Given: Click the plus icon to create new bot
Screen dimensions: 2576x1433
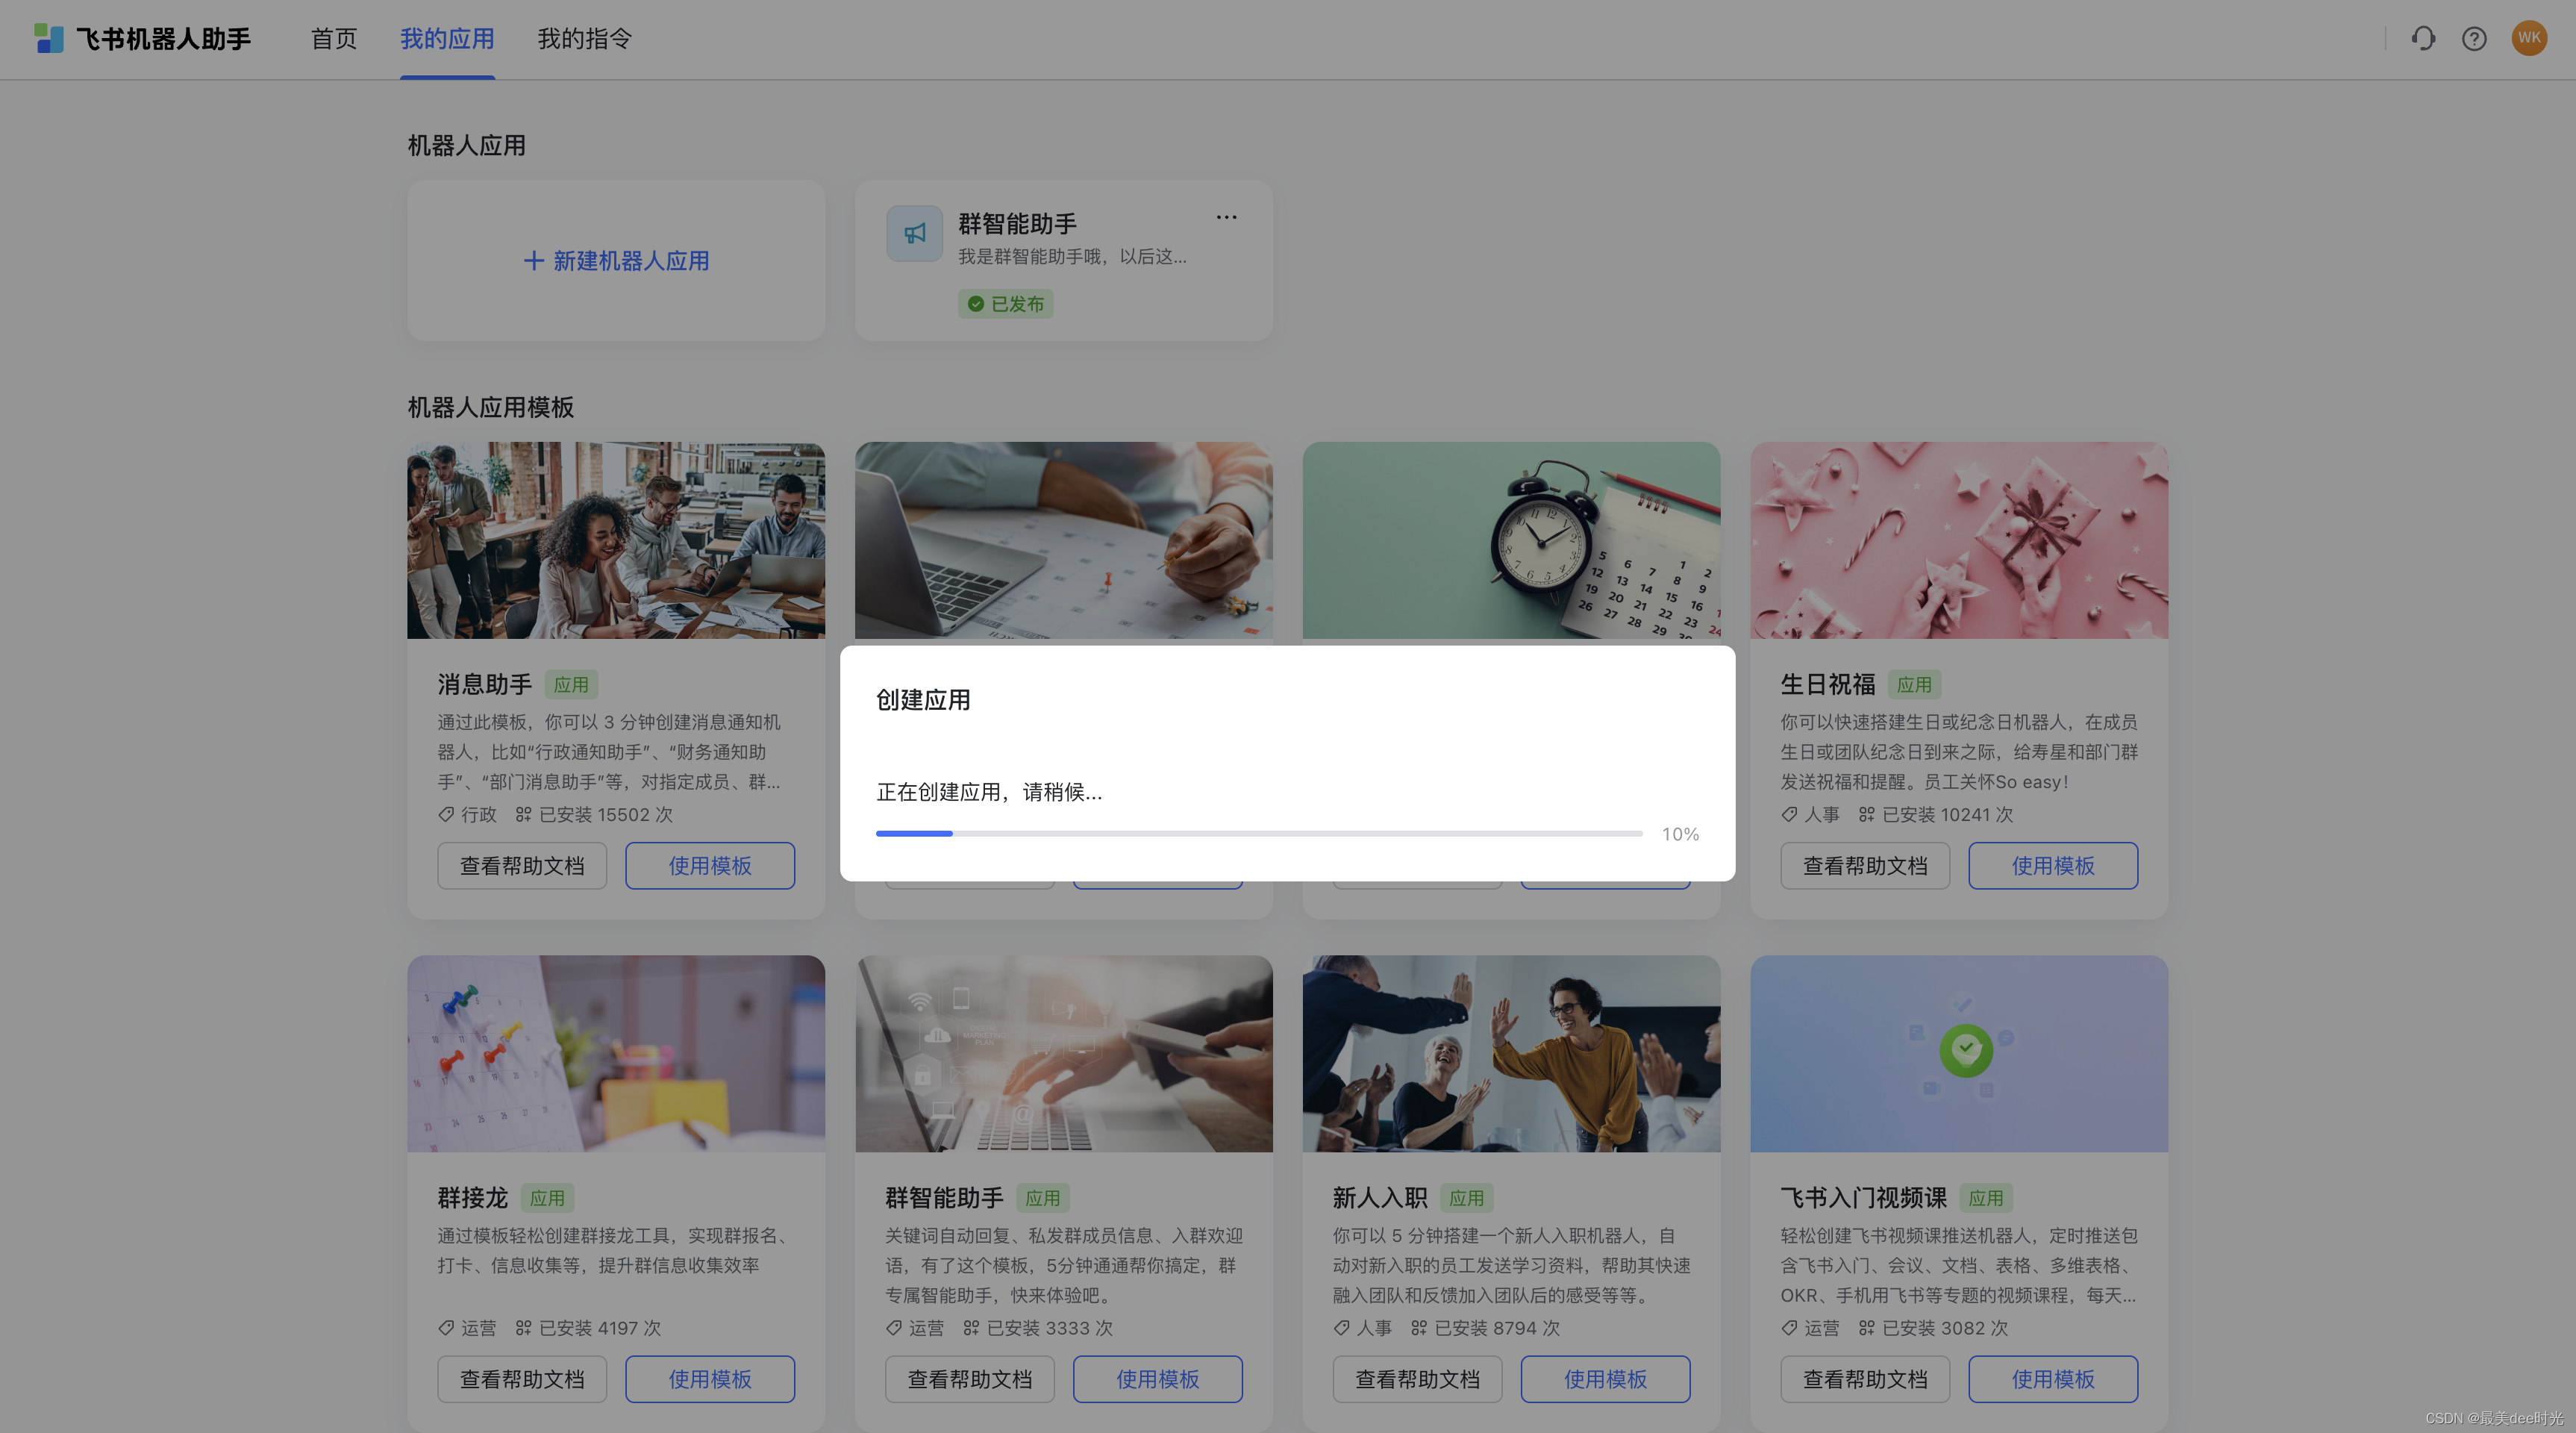Looking at the screenshot, I should 533,260.
